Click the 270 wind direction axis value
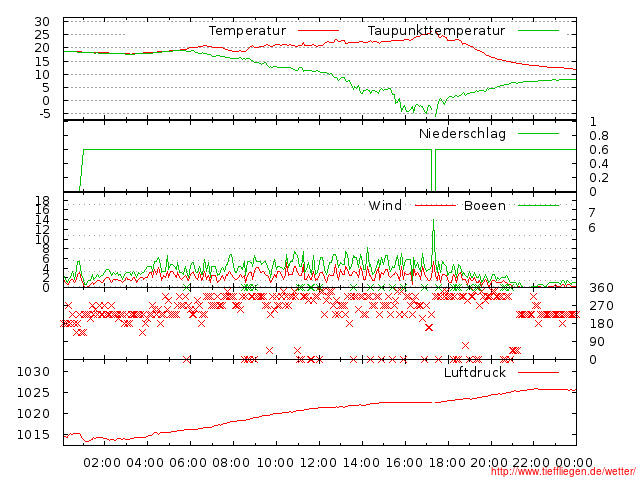The width and height of the screenshot is (640, 480). click(x=601, y=306)
